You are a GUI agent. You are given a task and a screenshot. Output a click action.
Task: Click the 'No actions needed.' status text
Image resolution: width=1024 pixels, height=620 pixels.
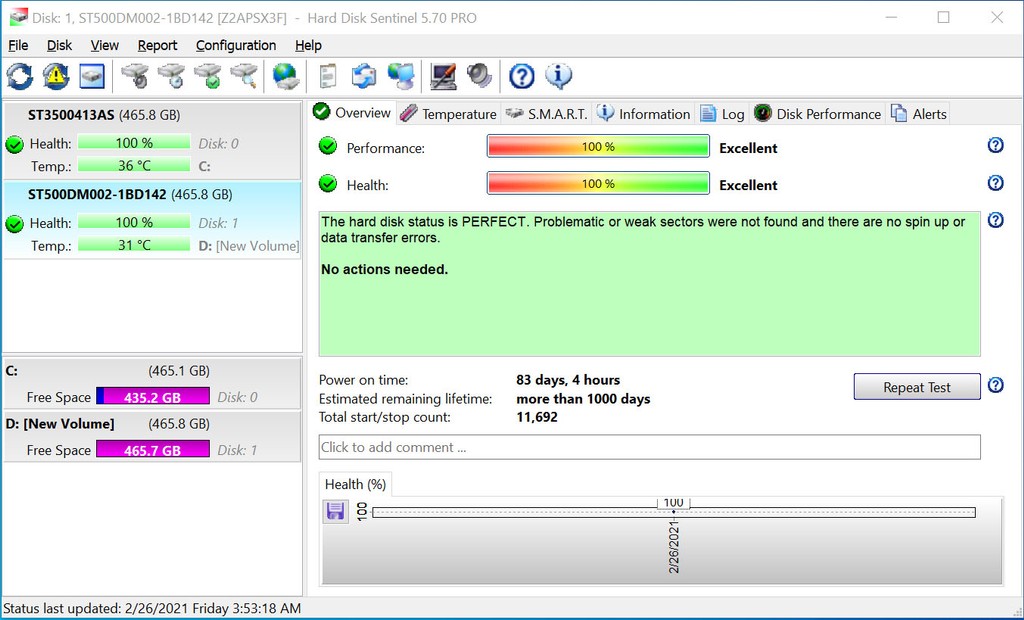(385, 269)
